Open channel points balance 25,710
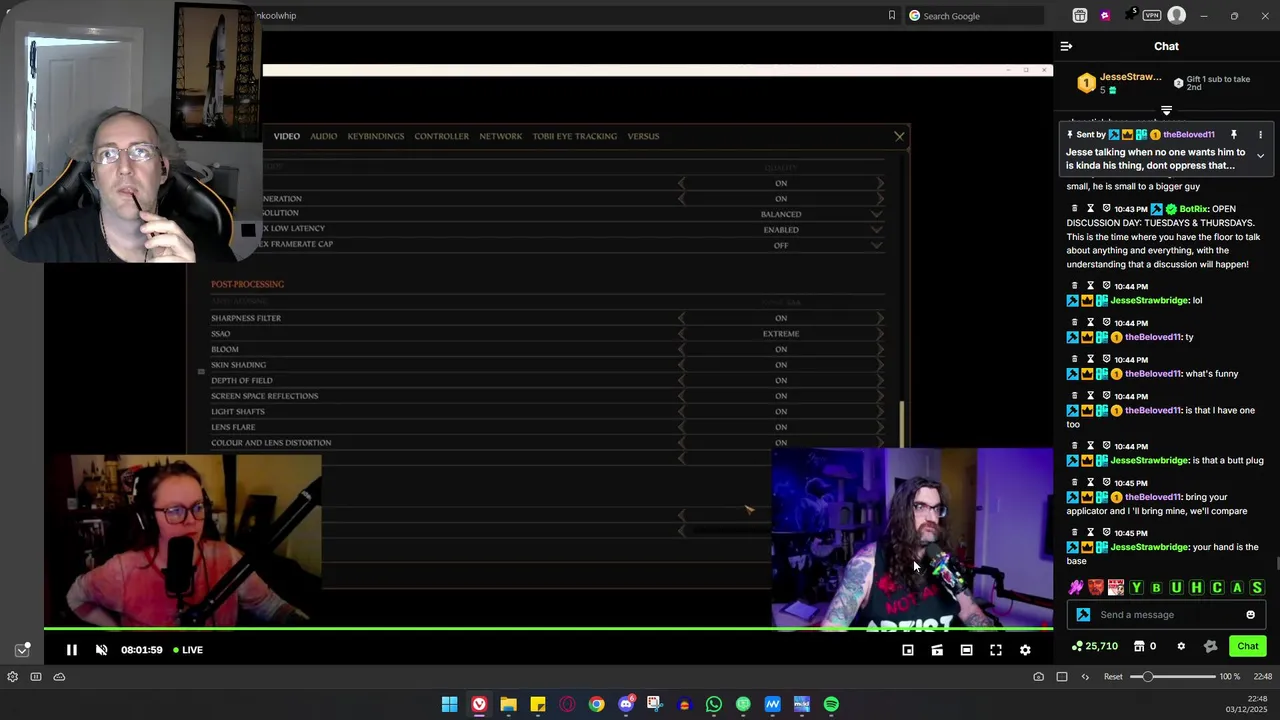The image size is (1280, 720). coord(1094,646)
